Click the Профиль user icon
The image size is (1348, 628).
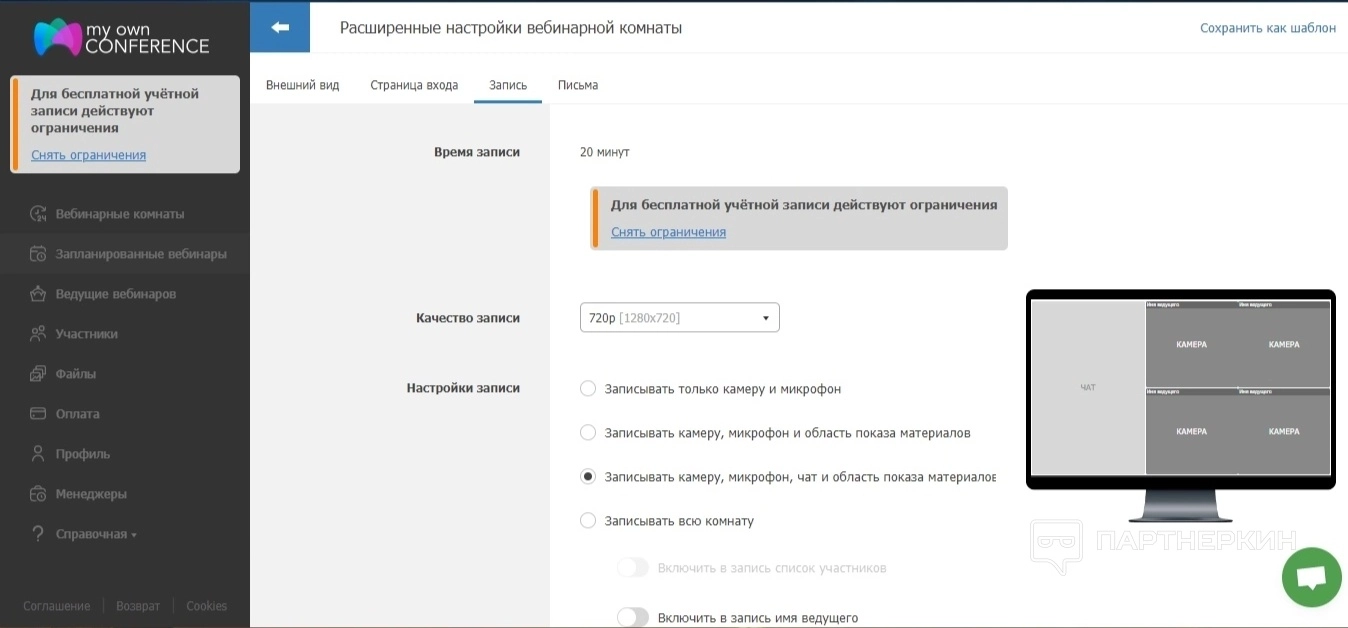click(39, 454)
